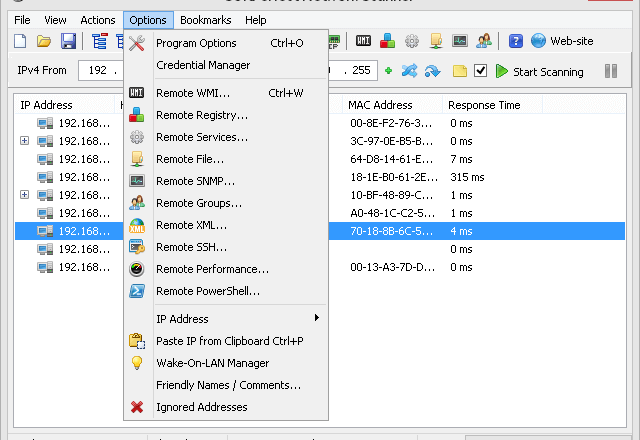Choose Wake-On-LAN Manager menu entry
This screenshot has width=640, height=440.
click(212, 363)
